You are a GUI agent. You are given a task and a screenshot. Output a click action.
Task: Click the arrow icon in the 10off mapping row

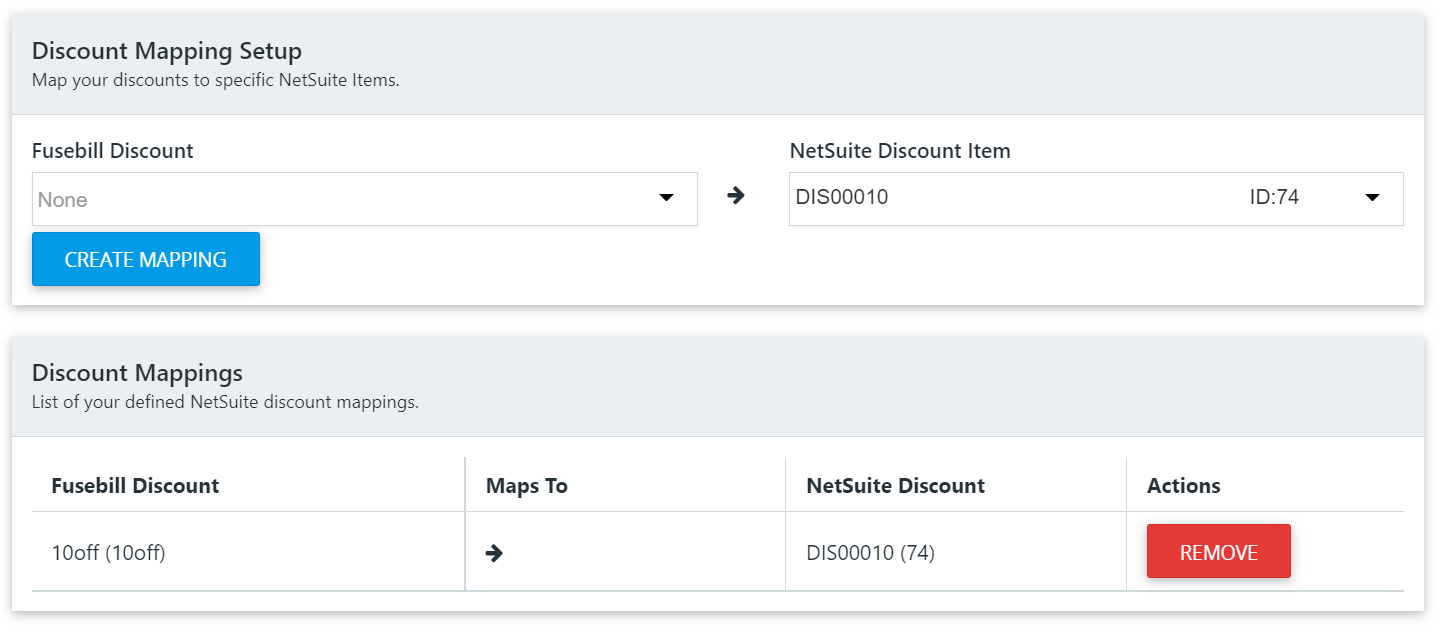pos(494,552)
